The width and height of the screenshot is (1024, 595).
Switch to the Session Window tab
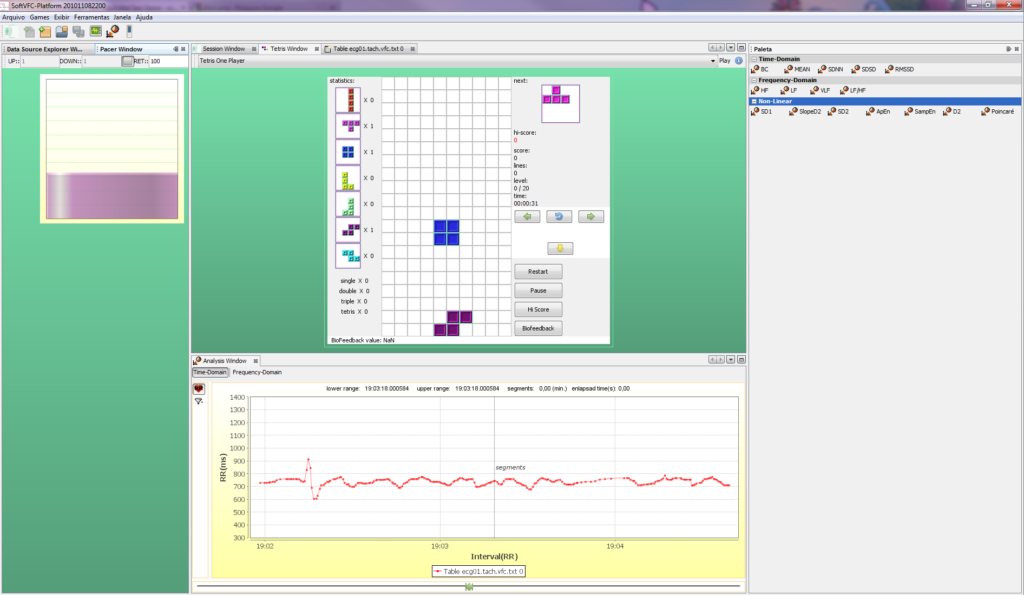click(223, 48)
